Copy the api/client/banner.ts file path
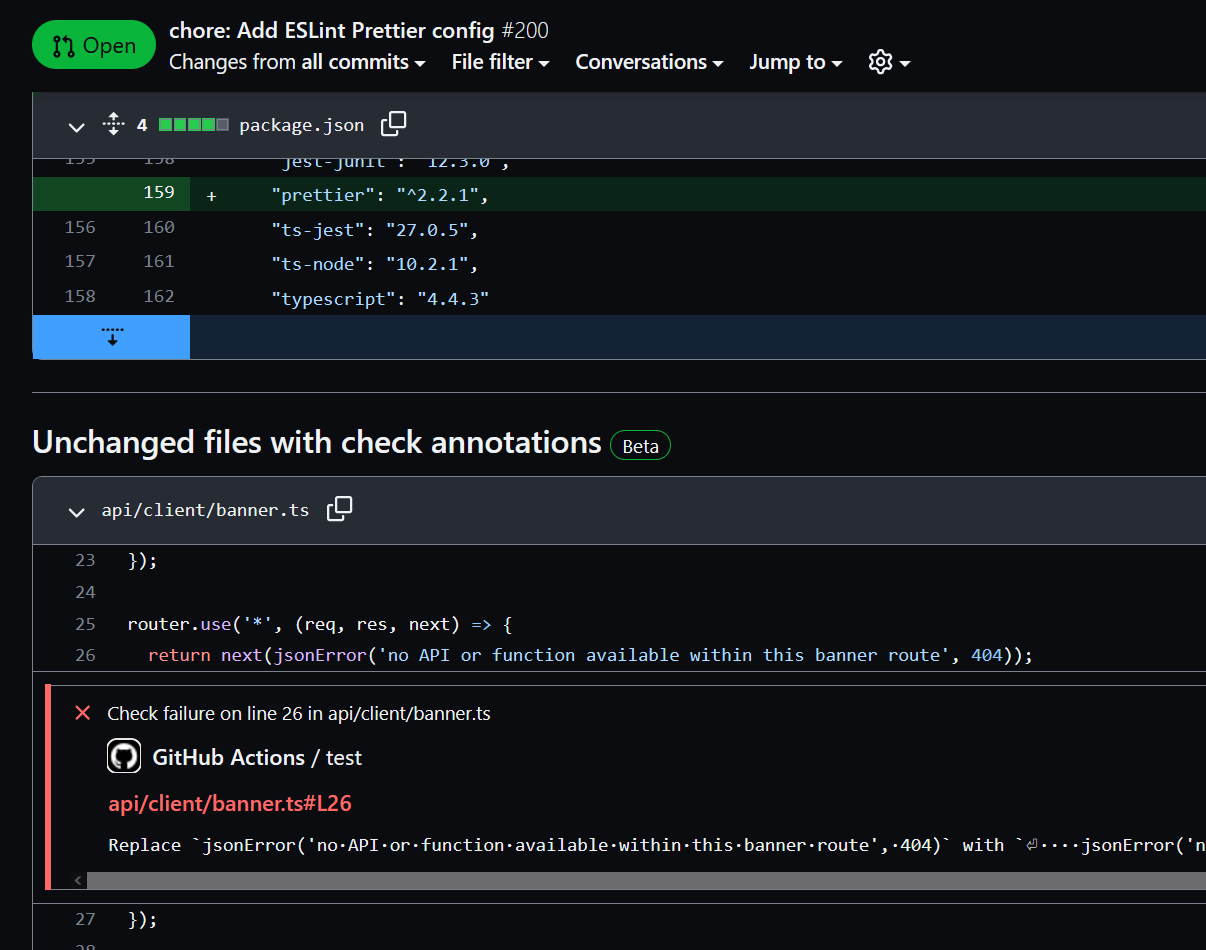This screenshot has height=950, width=1206. click(x=340, y=509)
